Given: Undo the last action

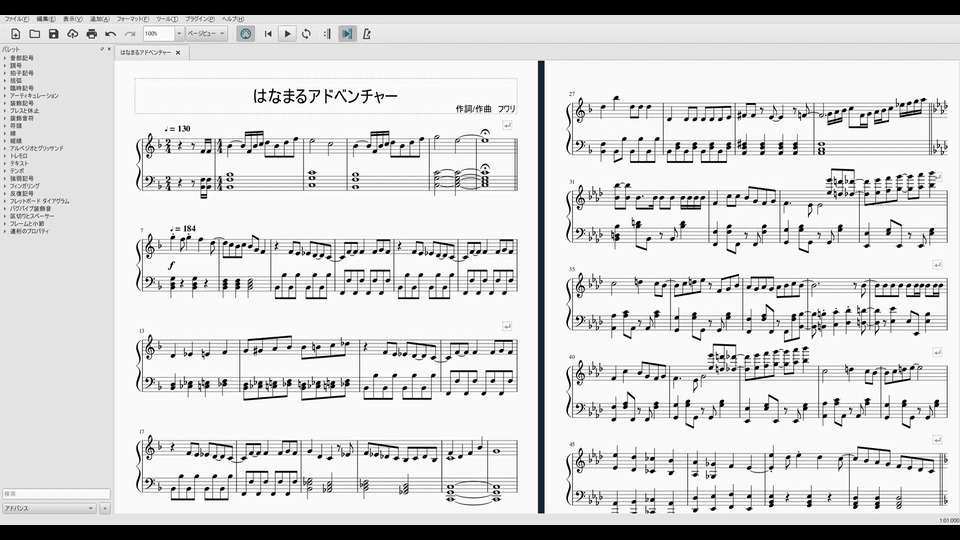Looking at the screenshot, I should point(111,34).
